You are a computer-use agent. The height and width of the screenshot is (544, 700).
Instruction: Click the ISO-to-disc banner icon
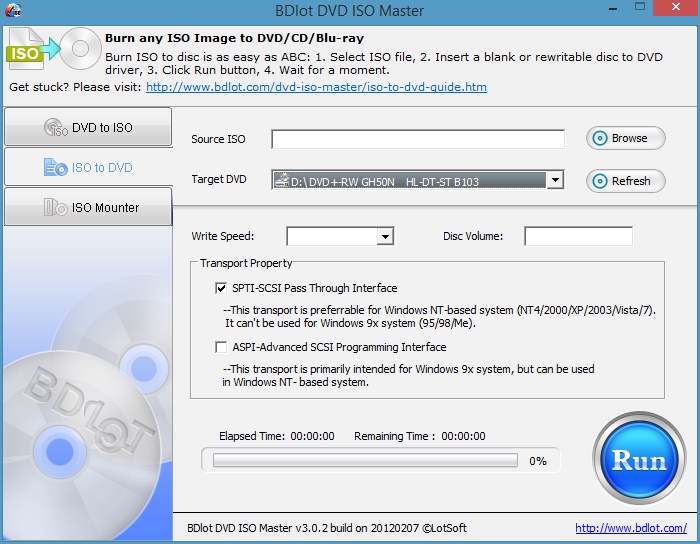tap(54, 49)
